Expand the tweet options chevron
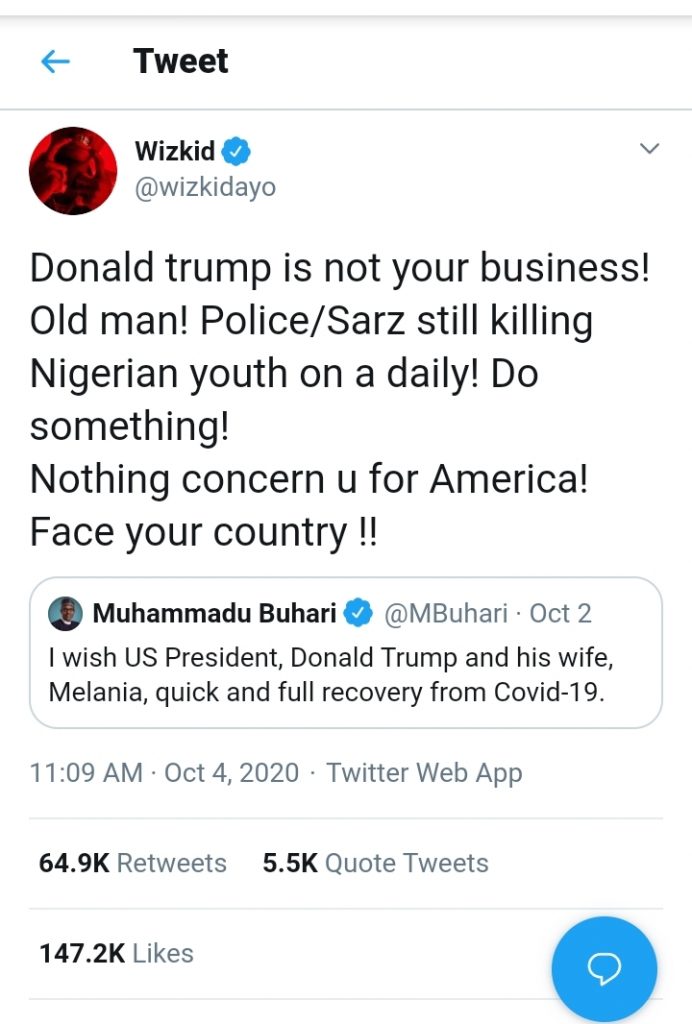Screen dimensions: 692x1024 650,150
